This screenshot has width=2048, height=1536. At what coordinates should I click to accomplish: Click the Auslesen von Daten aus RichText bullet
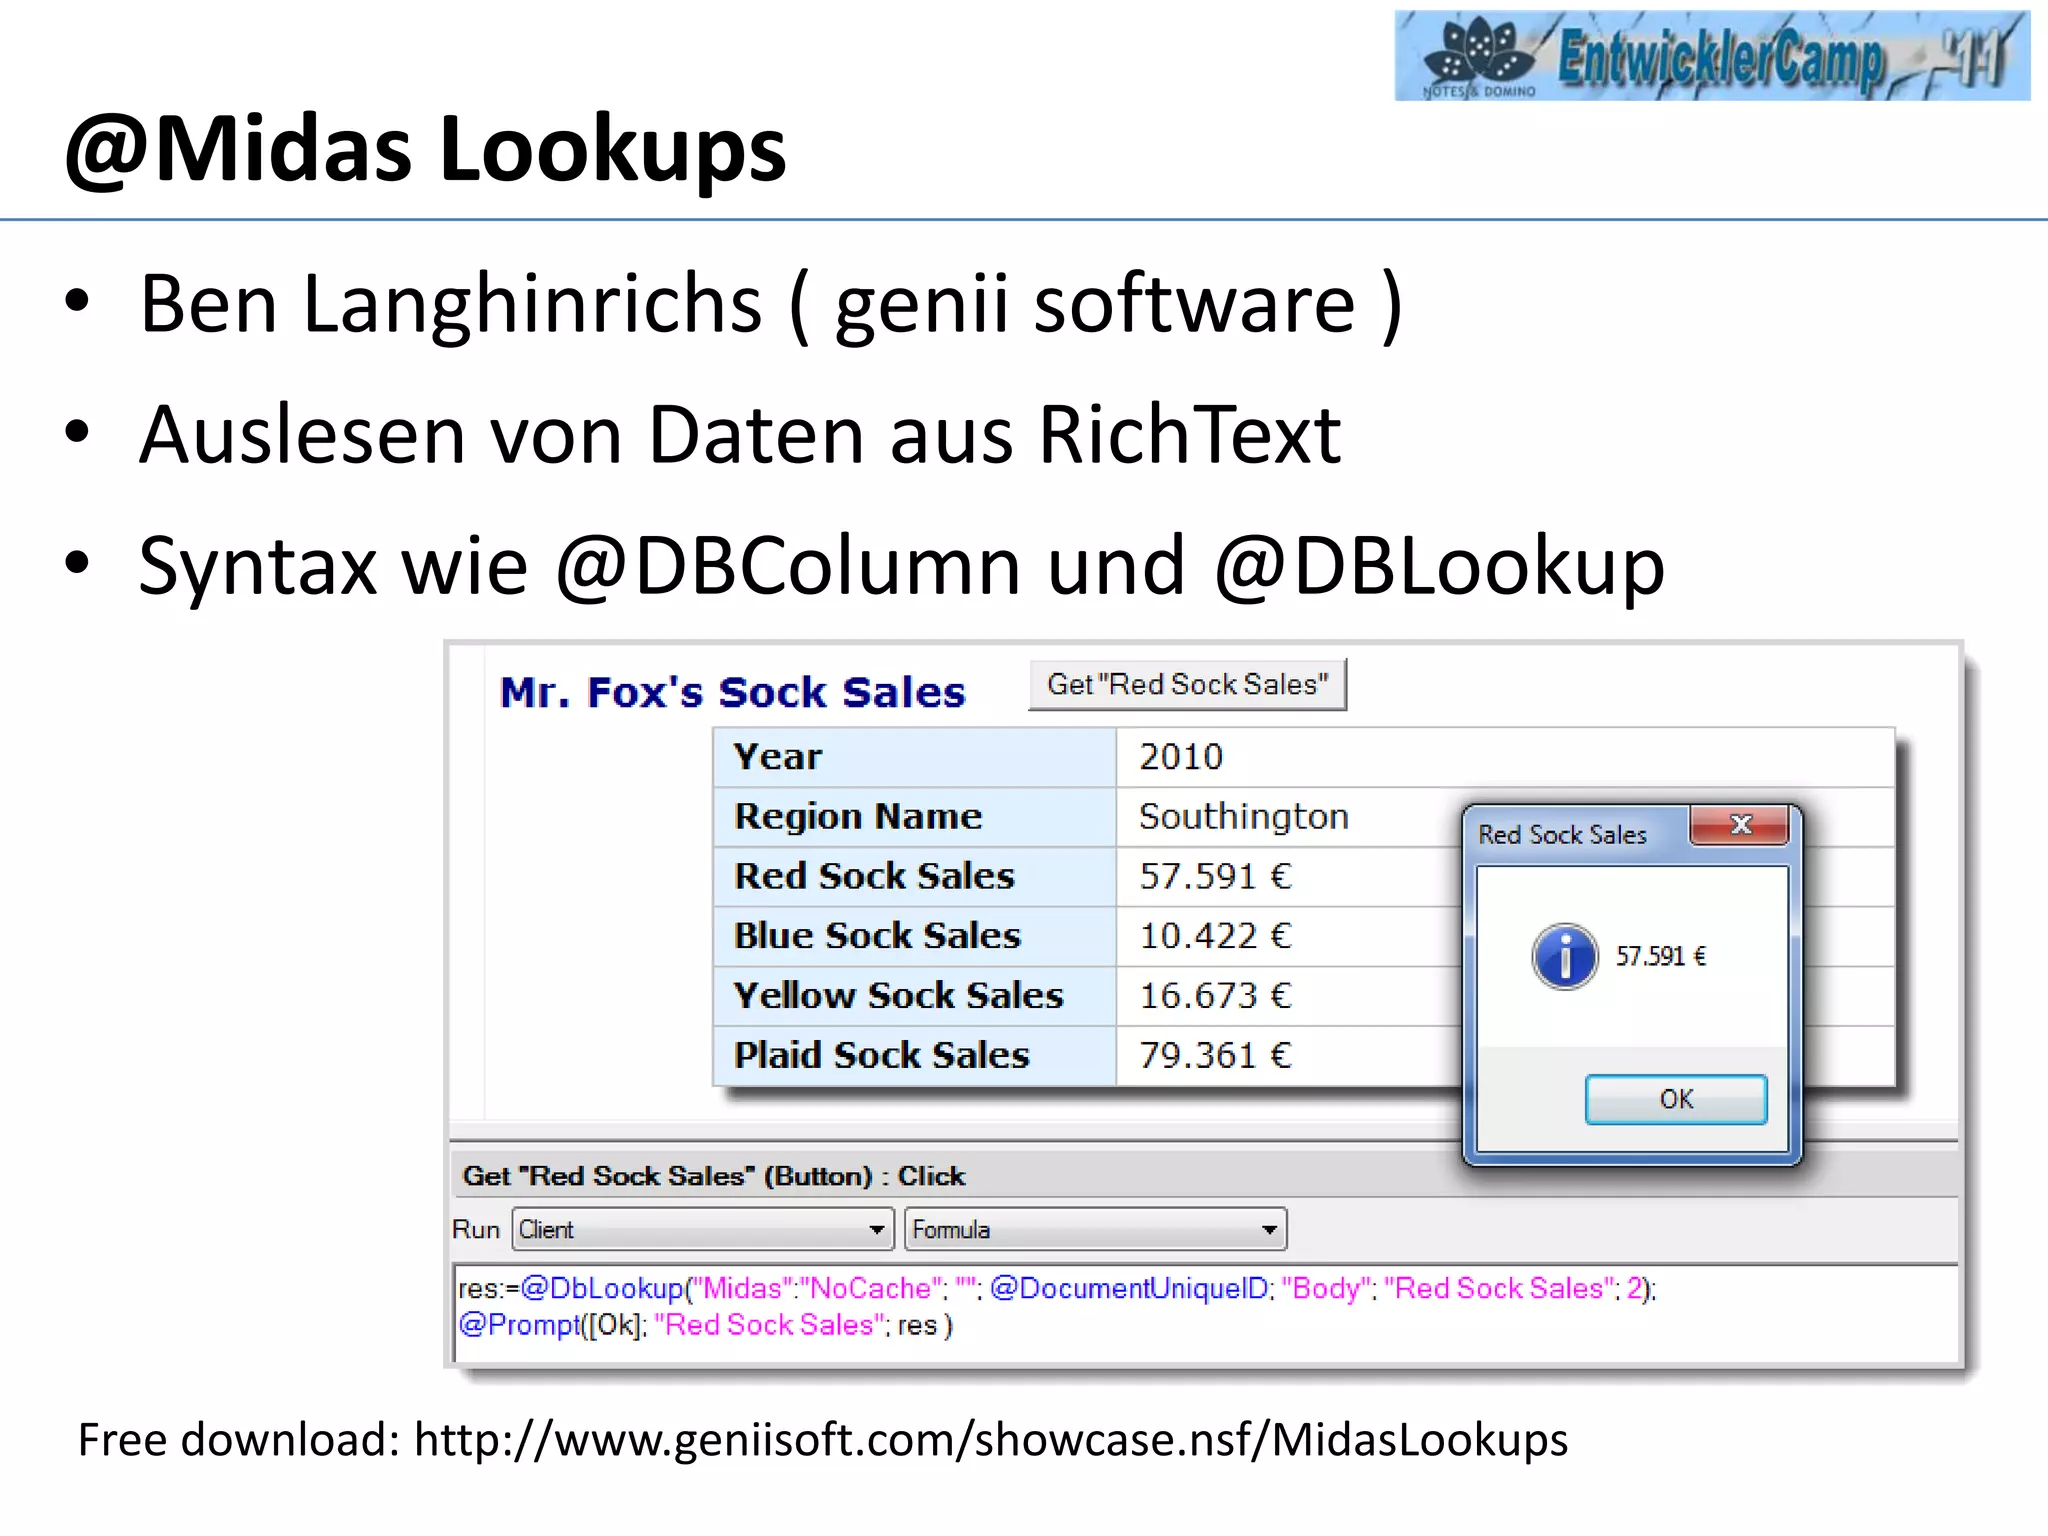(740, 434)
